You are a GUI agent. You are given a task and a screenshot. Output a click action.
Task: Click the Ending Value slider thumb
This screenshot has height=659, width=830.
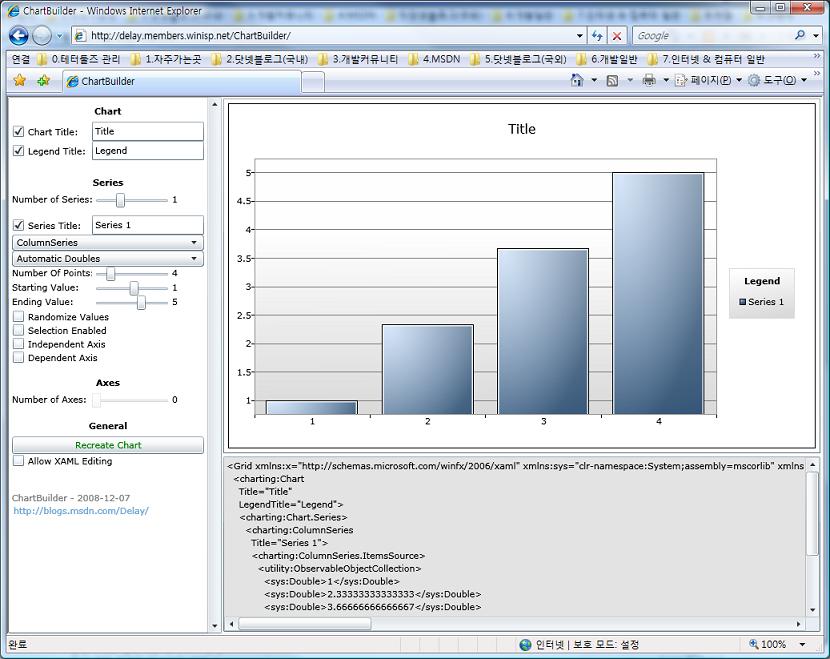pyautogui.click(x=141, y=302)
